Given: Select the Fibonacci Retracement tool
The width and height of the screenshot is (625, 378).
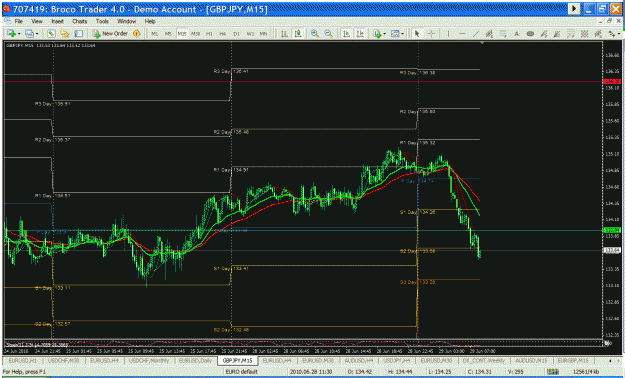Looking at the screenshot, I should click(503, 34).
